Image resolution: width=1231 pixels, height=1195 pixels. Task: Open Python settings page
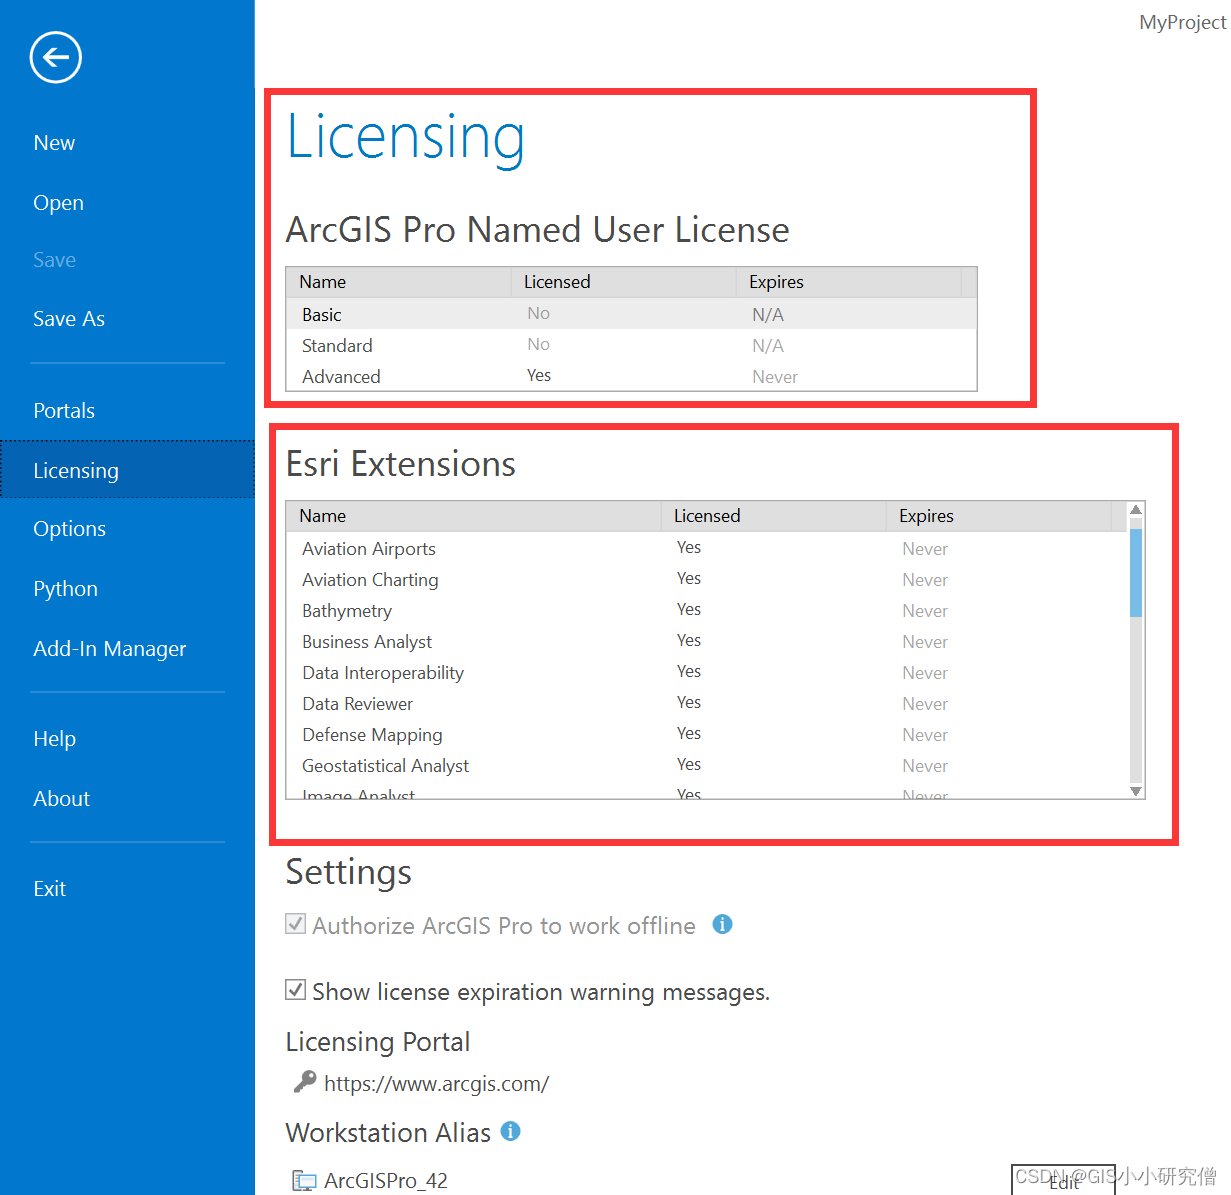tap(65, 589)
